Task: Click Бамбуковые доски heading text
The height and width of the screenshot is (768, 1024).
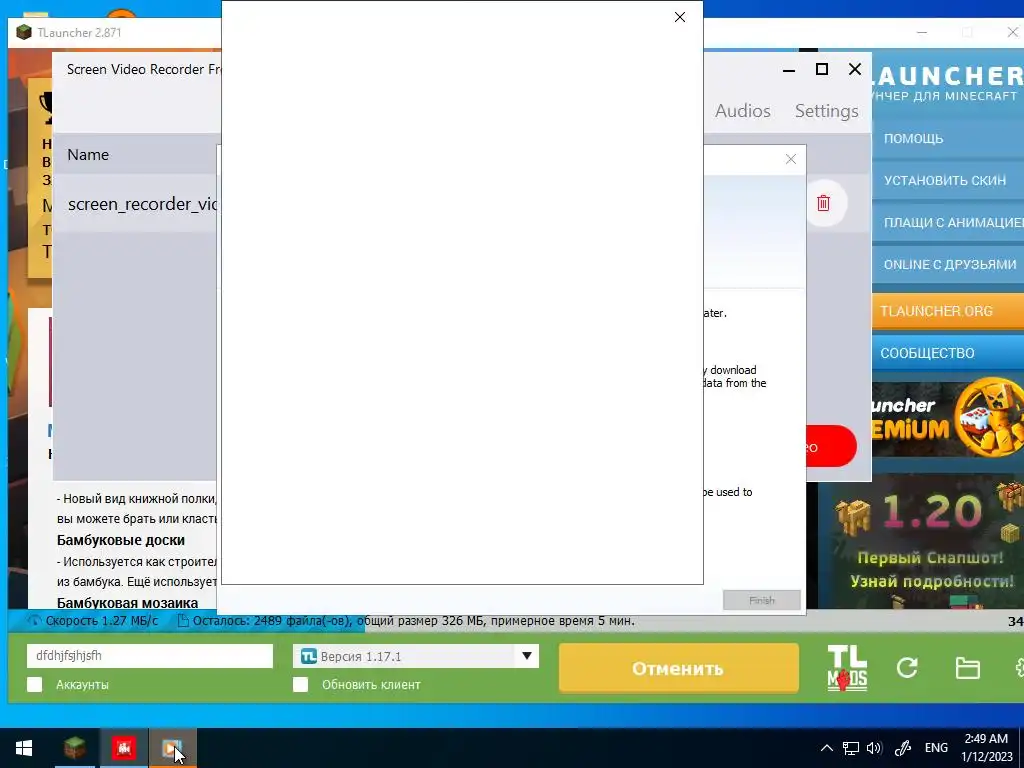Action: pyautogui.click(x=121, y=540)
